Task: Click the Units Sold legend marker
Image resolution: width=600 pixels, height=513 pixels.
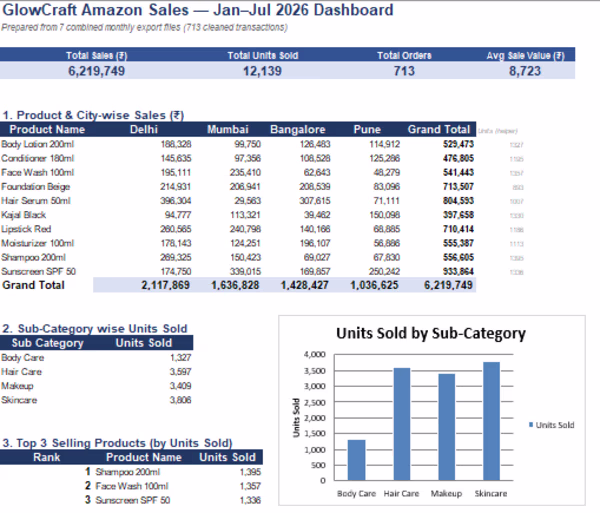Action: [531, 425]
